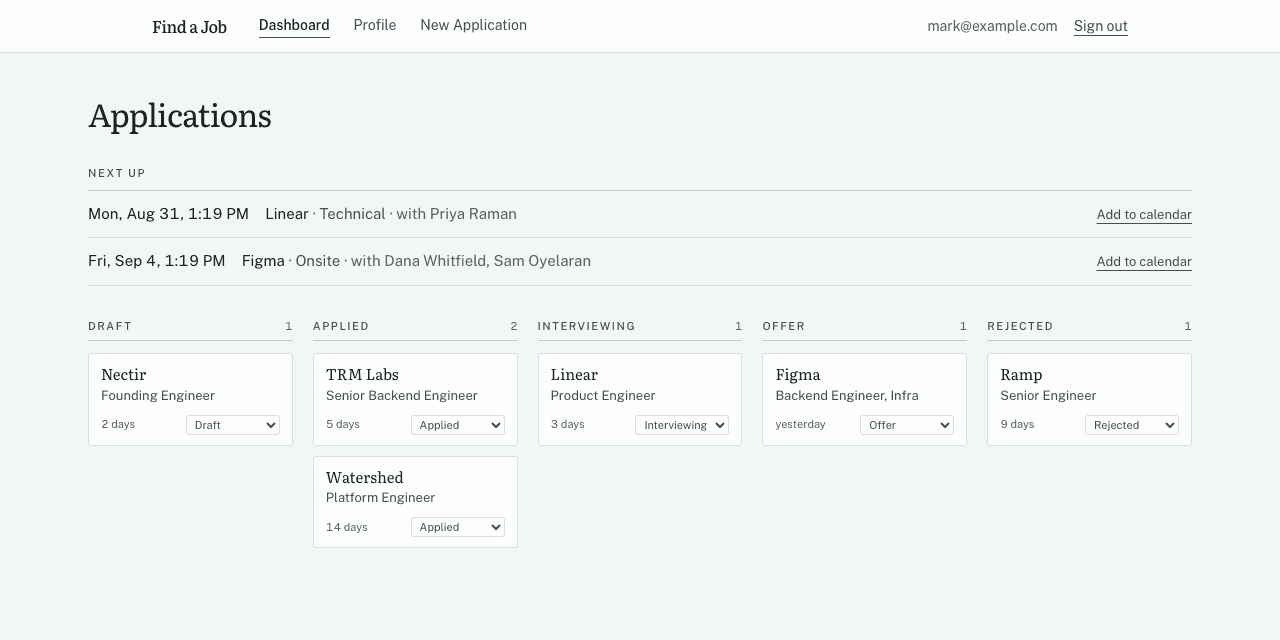The width and height of the screenshot is (1280, 640).
Task: Open the Watershed card title
Action: click(x=365, y=477)
